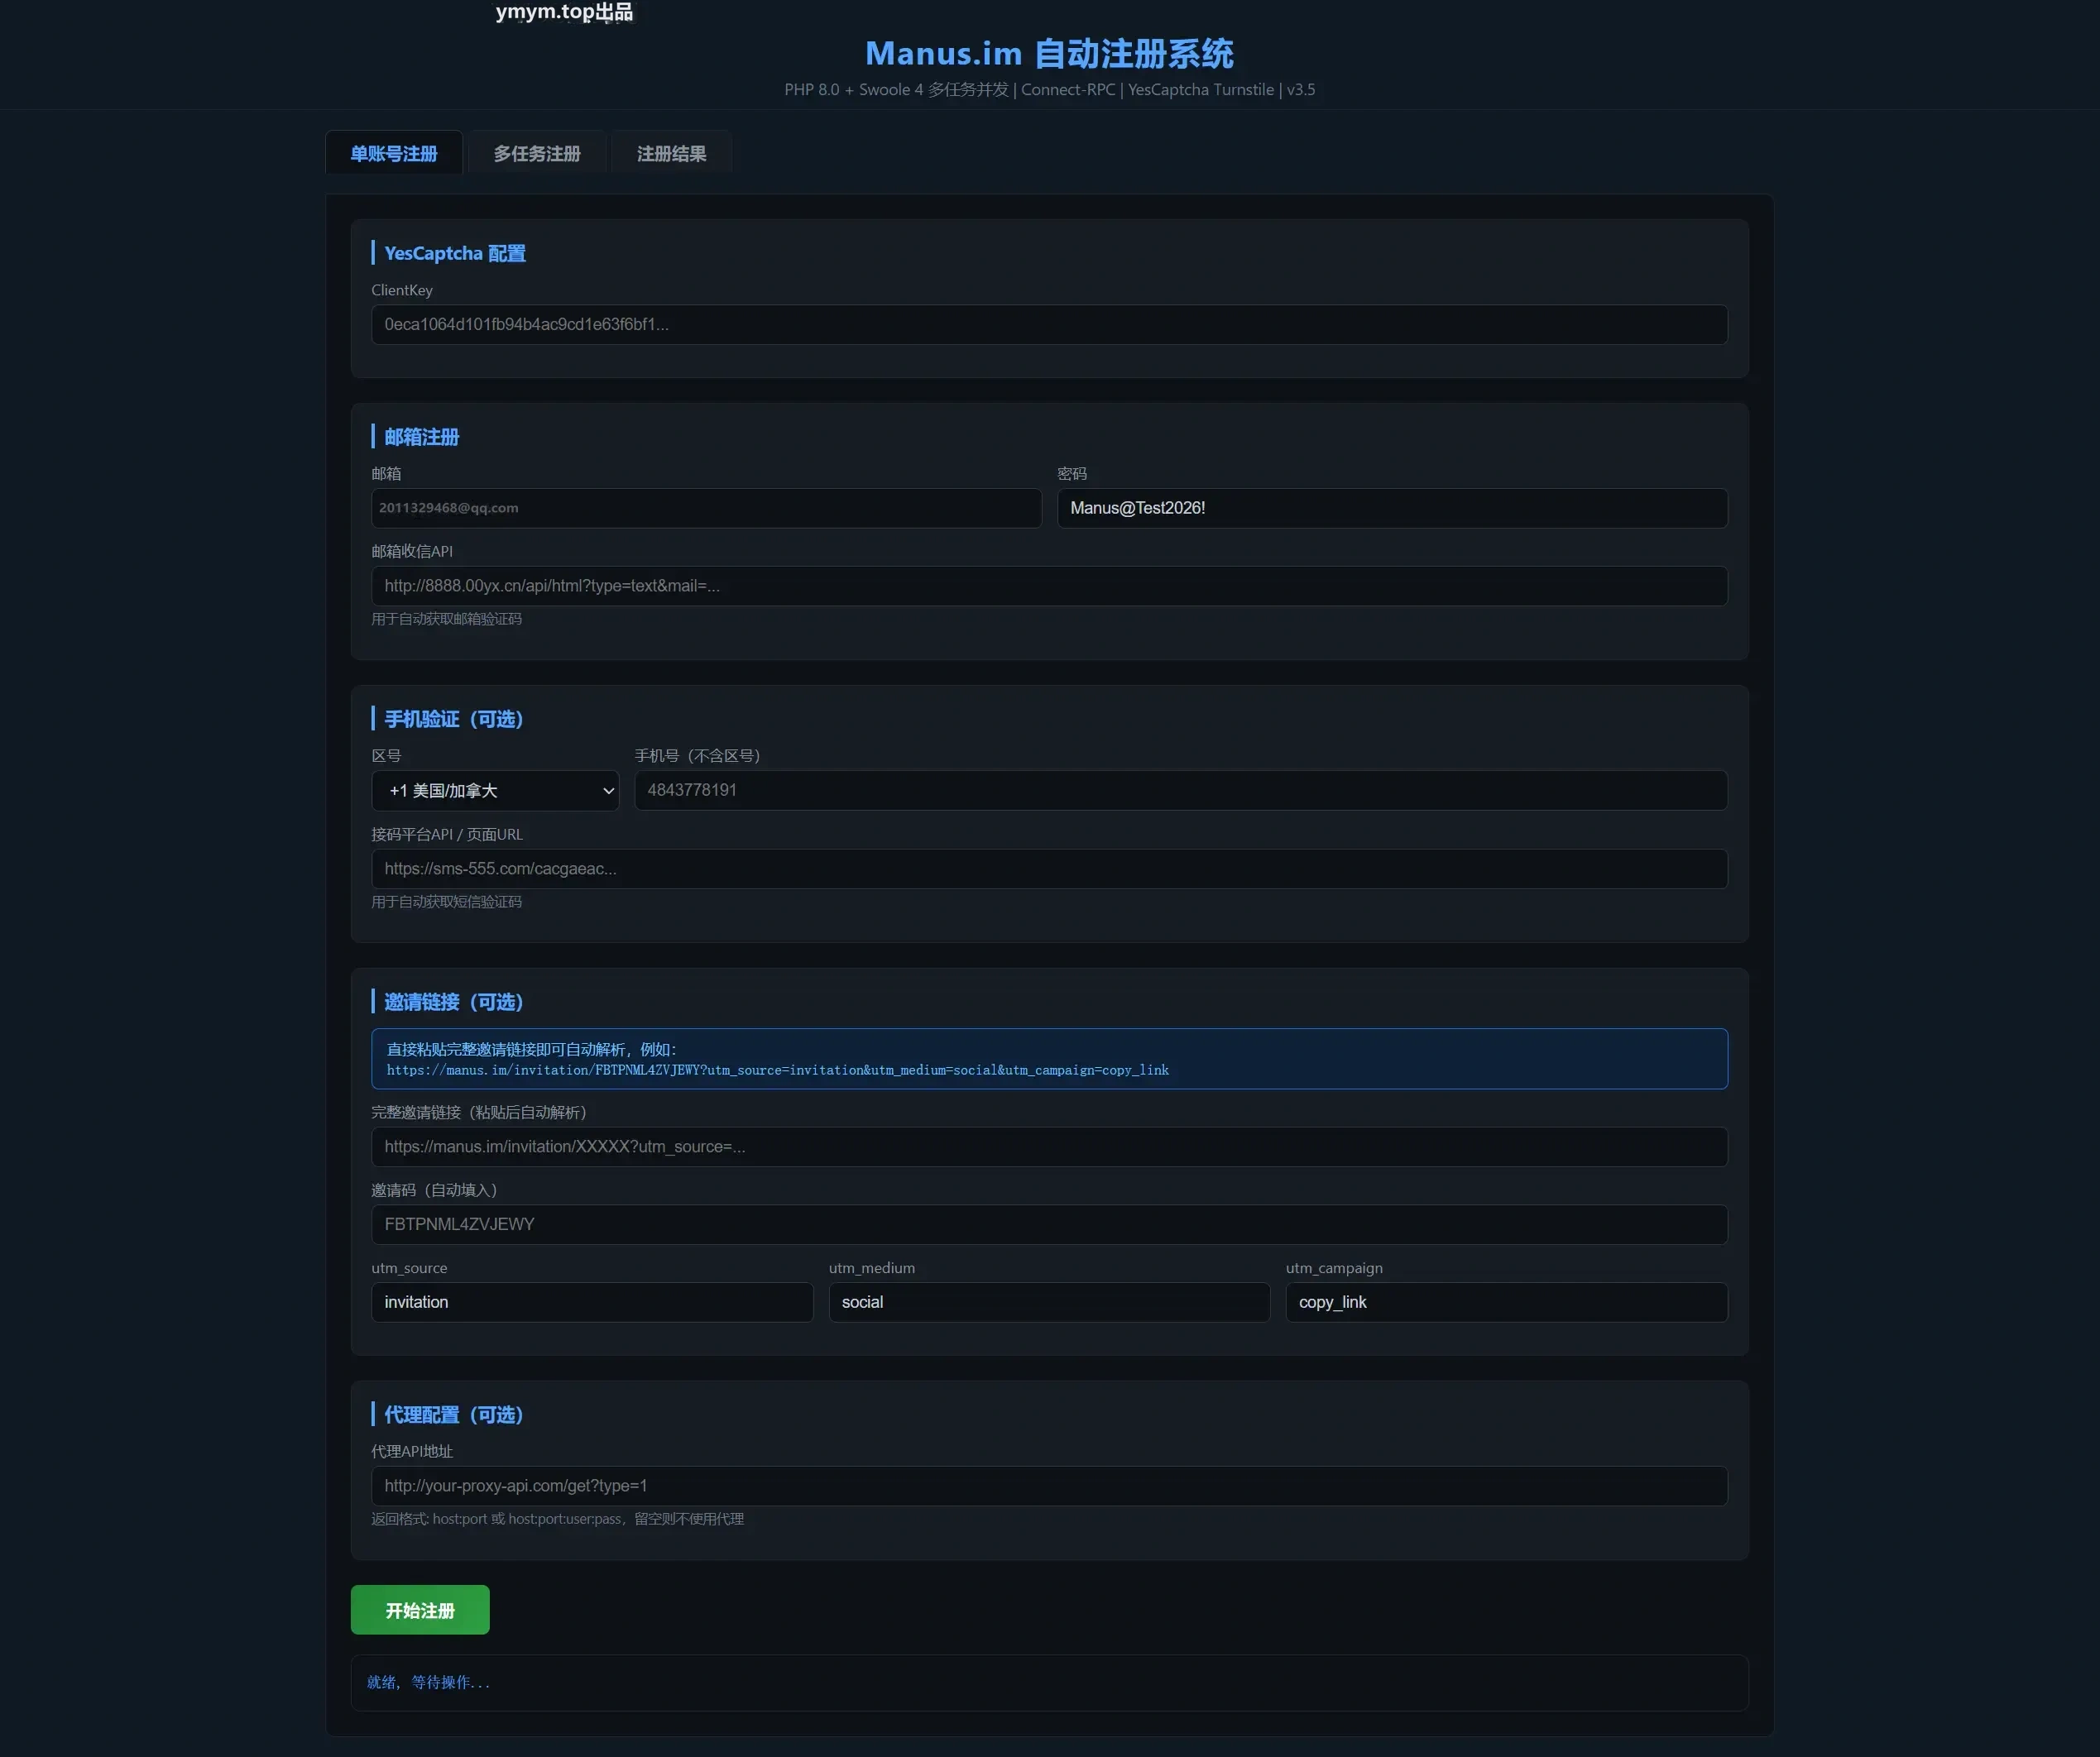This screenshot has height=1757, width=2100.
Task: Click the ymym.top出品 text at top
Action: [564, 12]
